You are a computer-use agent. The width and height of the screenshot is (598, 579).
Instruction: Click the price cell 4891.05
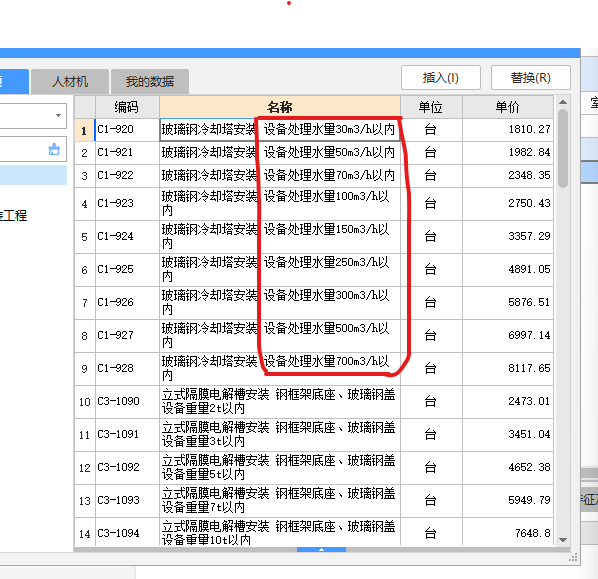point(508,270)
